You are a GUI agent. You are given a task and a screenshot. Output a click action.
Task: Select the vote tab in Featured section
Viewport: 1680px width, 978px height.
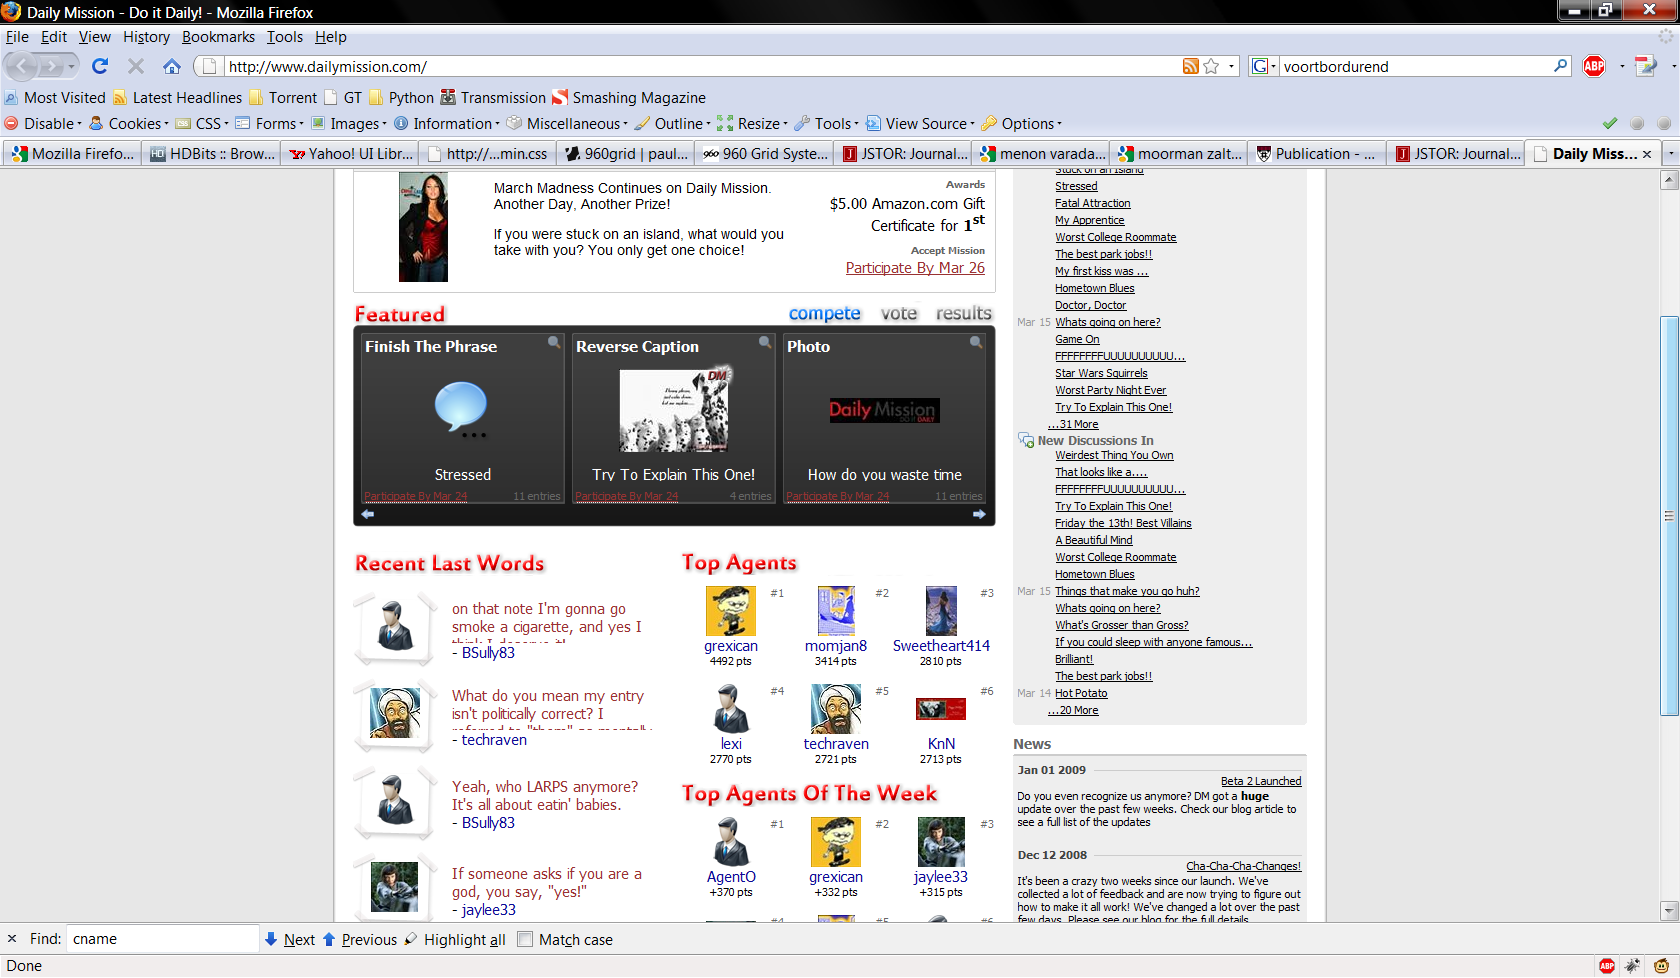pyautogui.click(x=899, y=314)
